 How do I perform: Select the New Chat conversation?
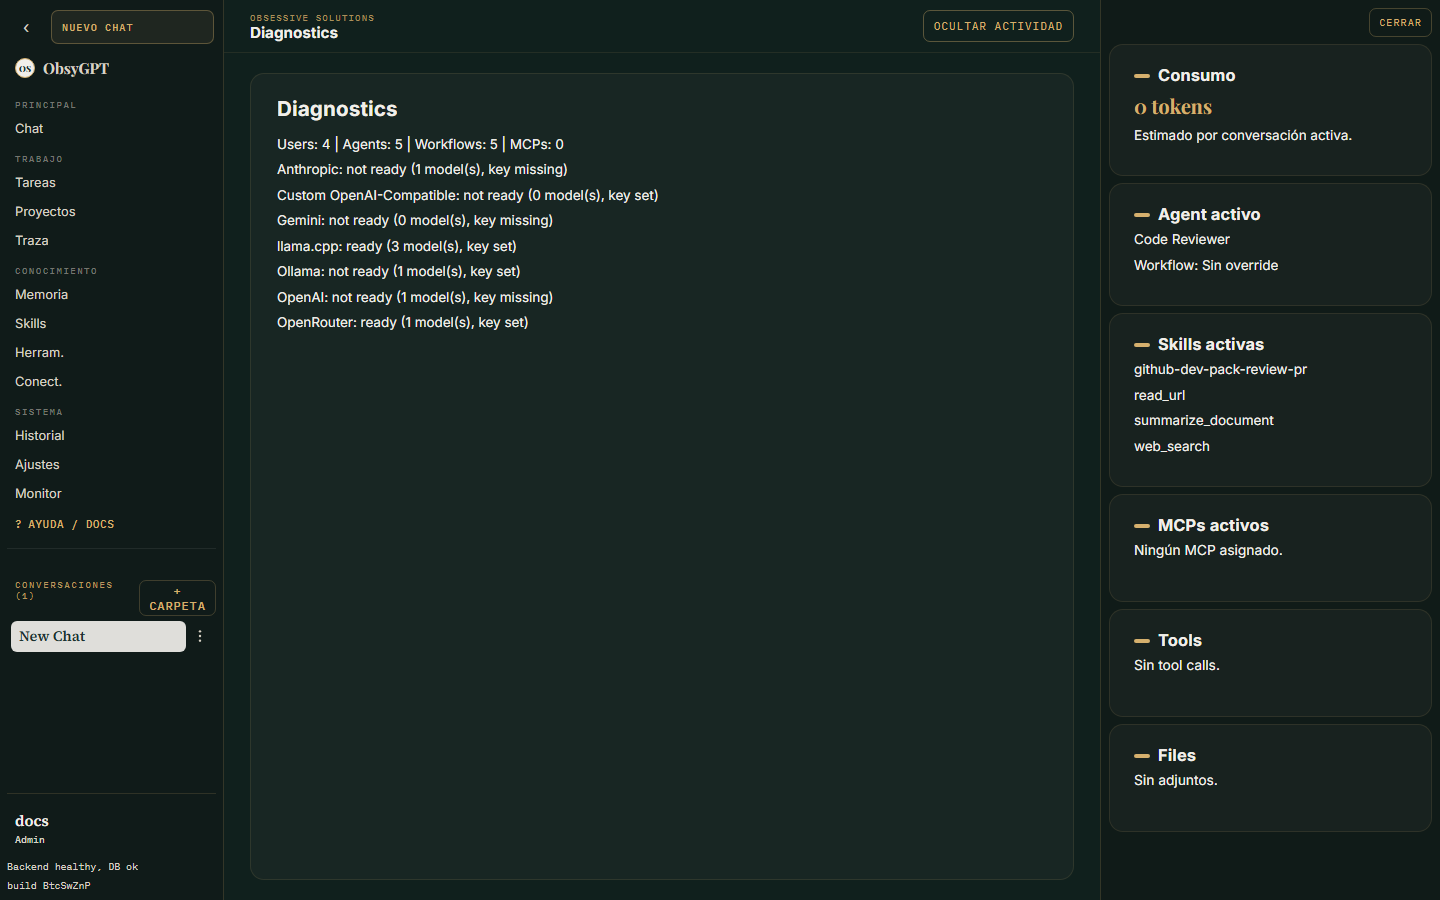tap(98, 636)
